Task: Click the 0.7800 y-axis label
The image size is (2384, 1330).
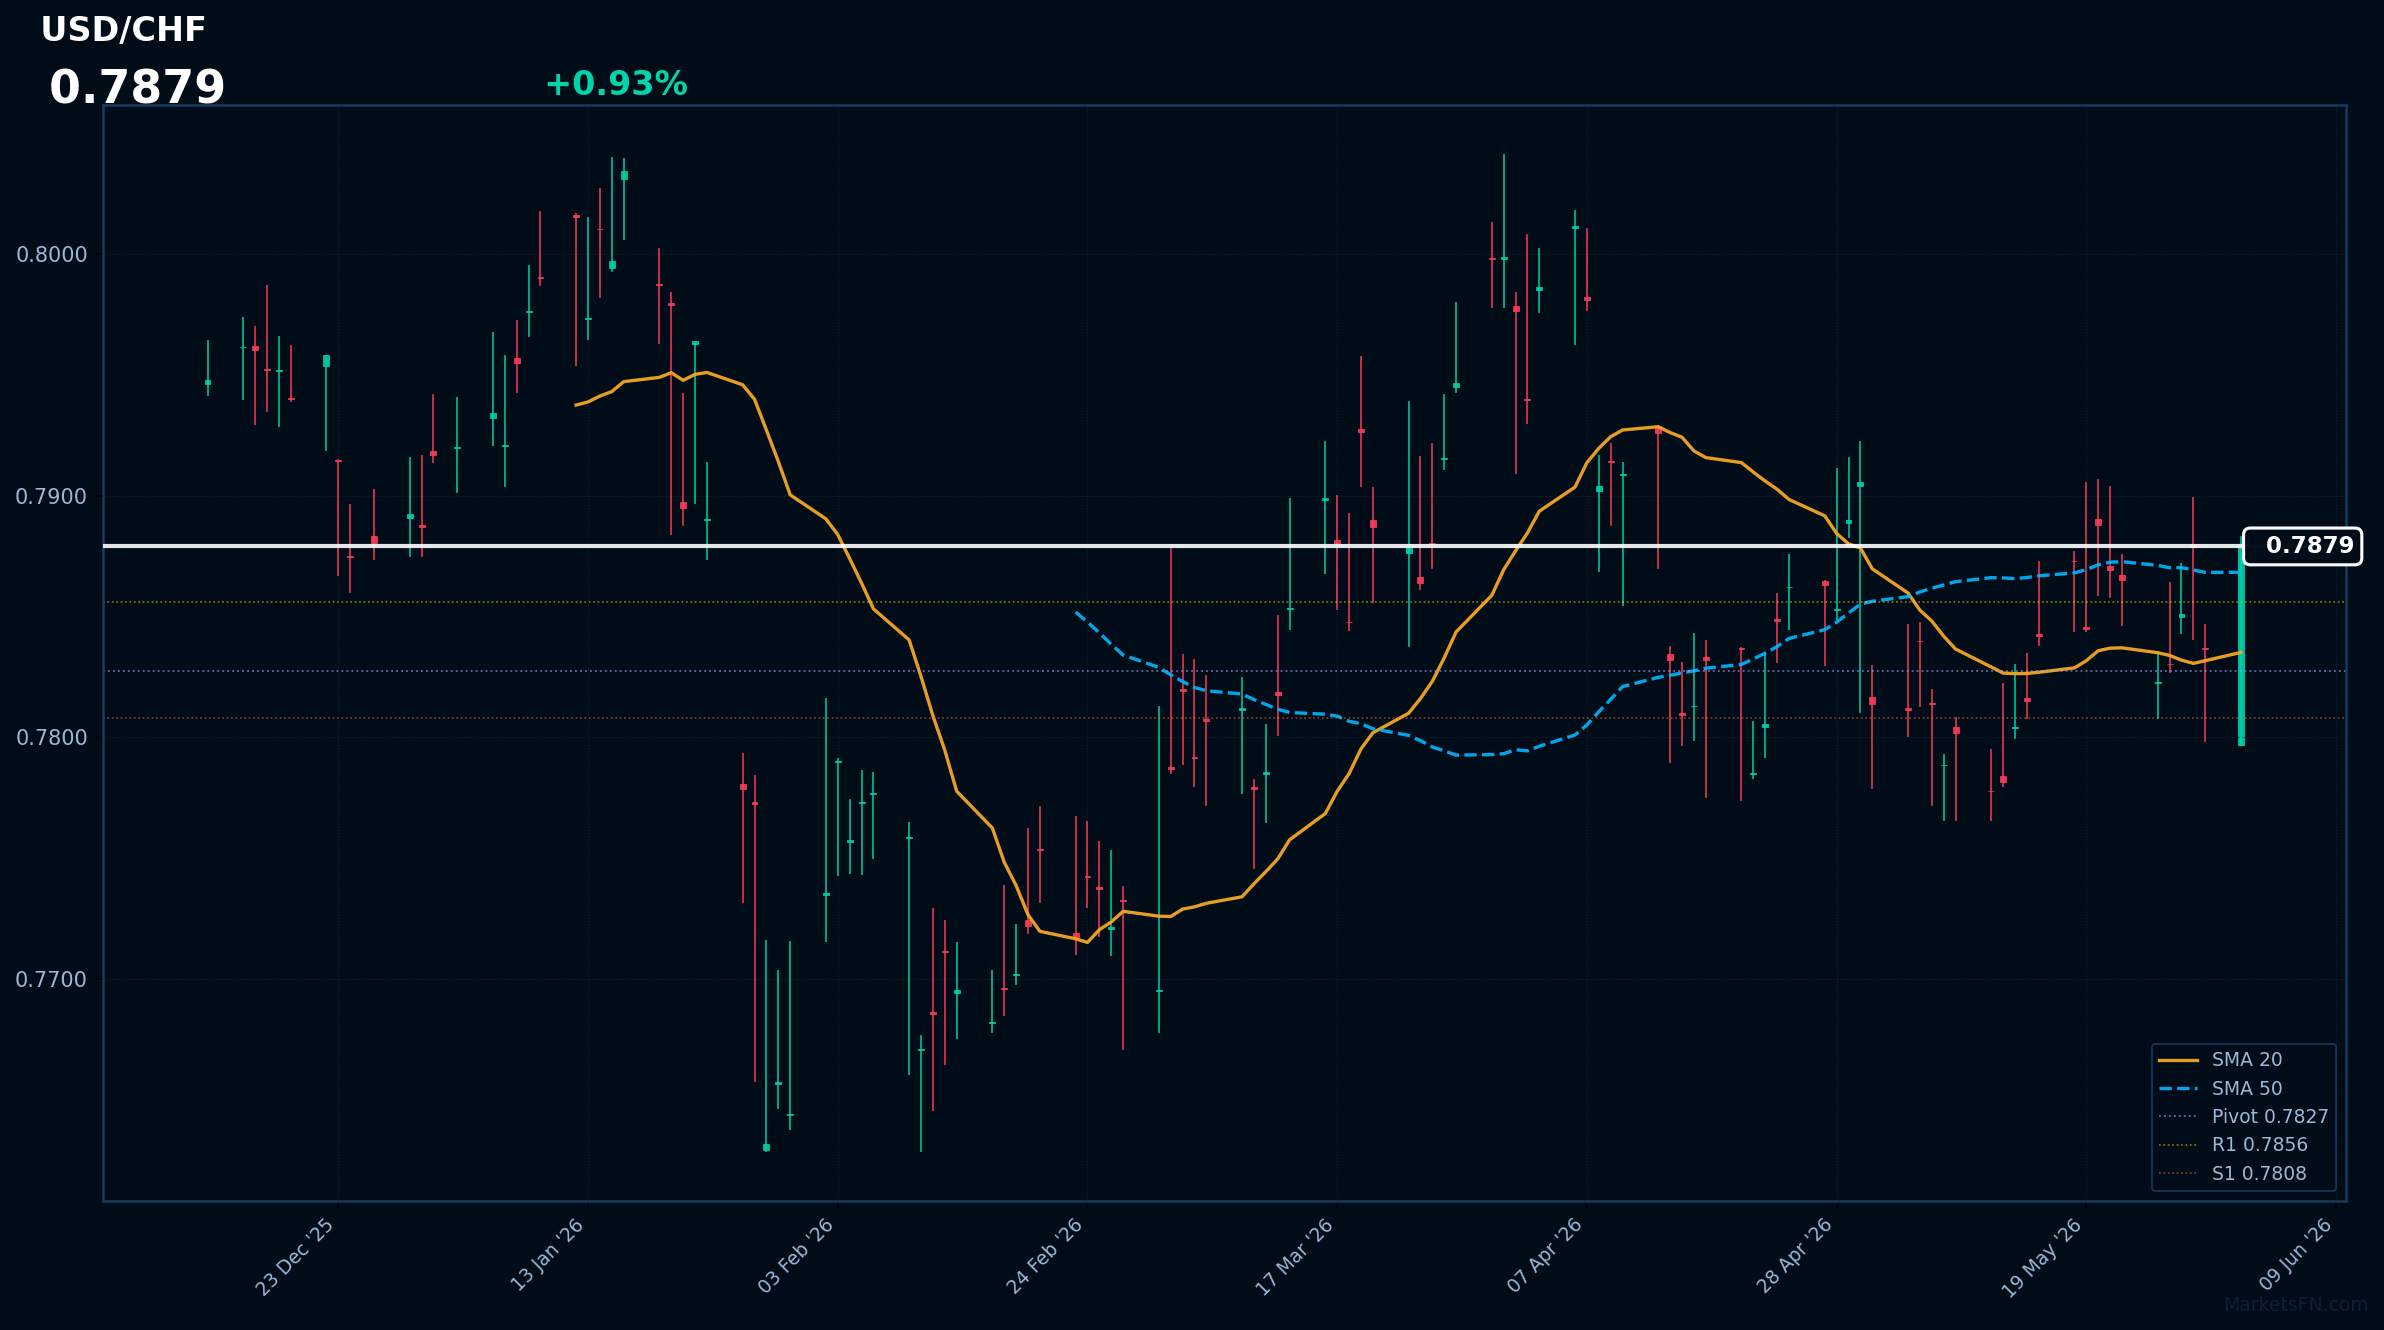Action: 52,738
